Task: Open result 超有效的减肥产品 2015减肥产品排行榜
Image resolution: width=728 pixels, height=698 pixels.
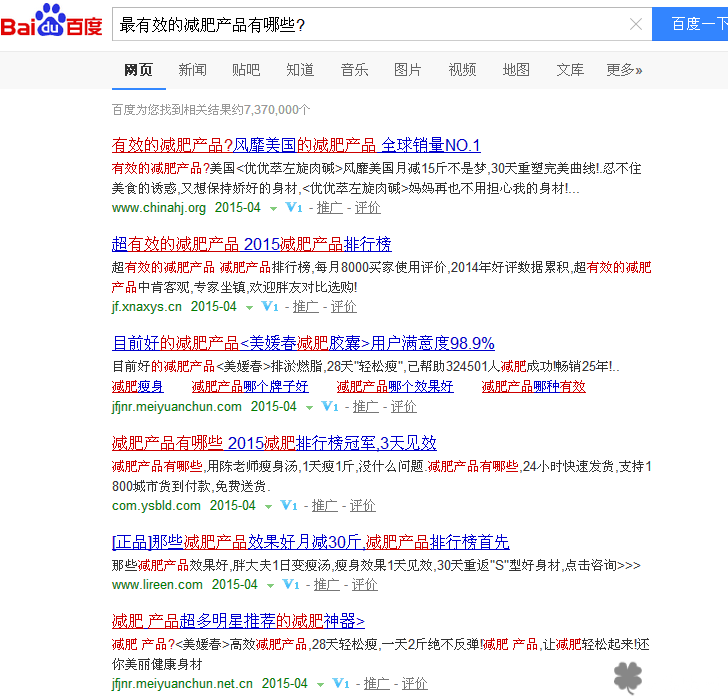Action: click(252, 244)
